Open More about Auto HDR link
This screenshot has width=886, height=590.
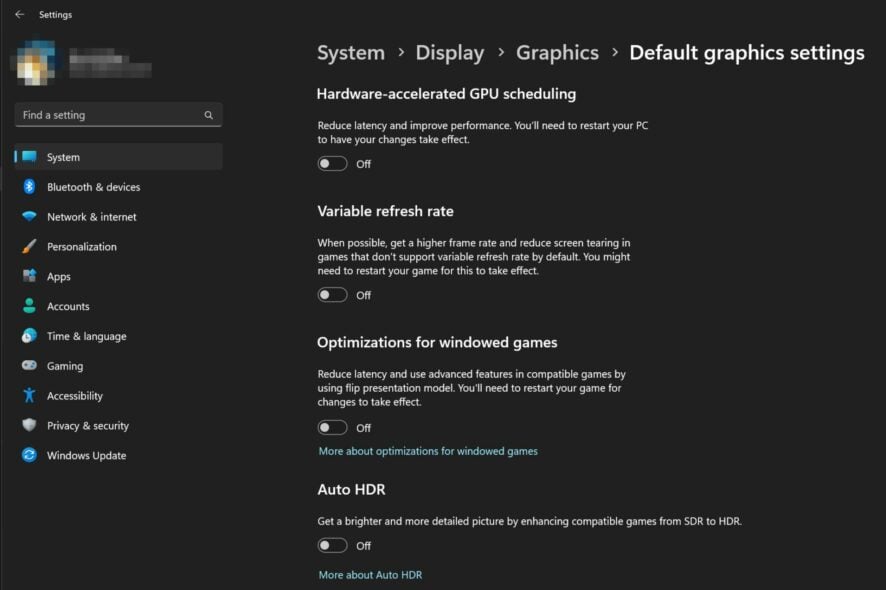pos(370,575)
